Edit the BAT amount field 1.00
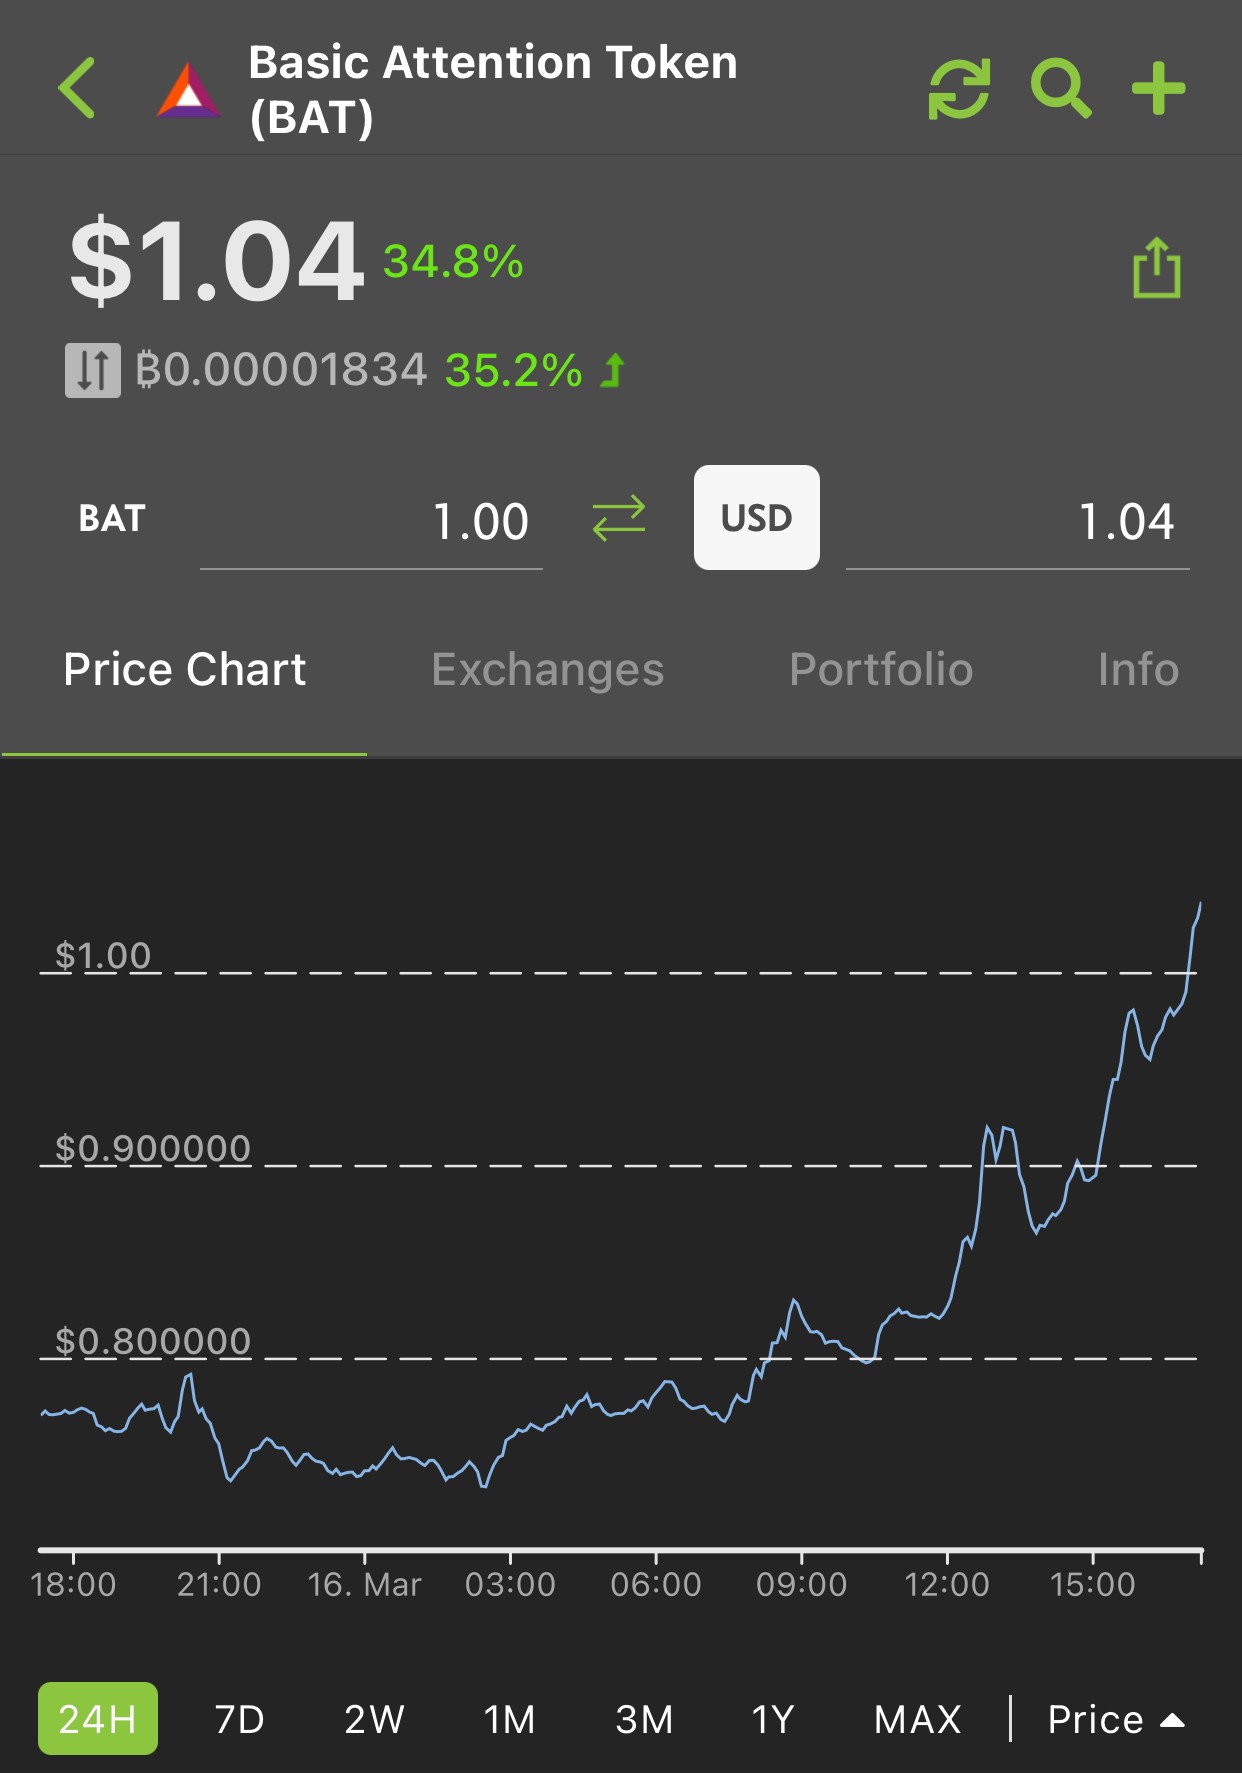1242x1773 pixels. click(371, 523)
